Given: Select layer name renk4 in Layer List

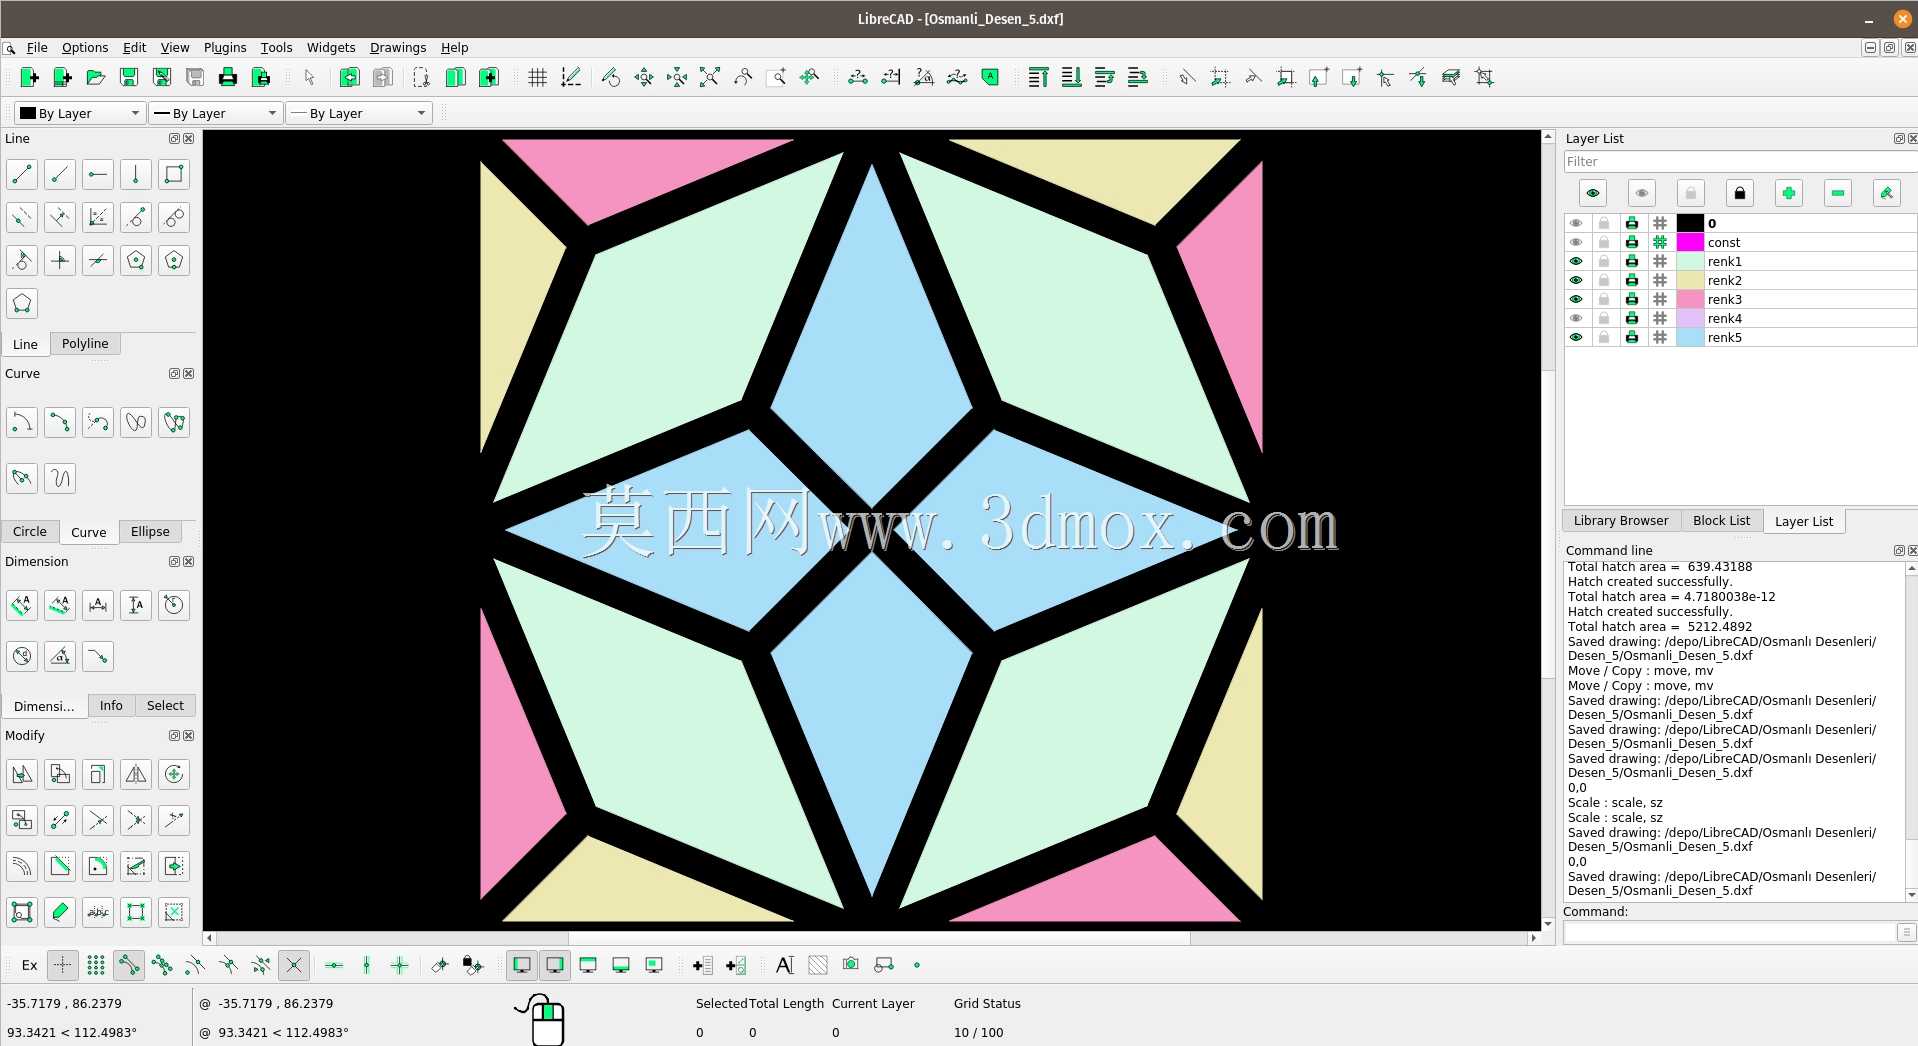Looking at the screenshot, I should [1725, 319].
